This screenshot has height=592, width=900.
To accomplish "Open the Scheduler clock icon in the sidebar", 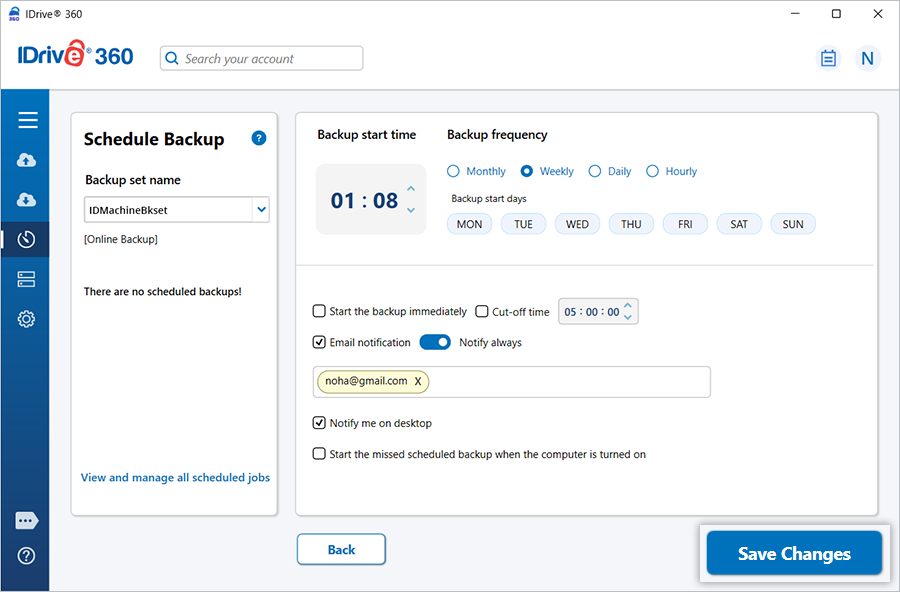I will point(27,240).
